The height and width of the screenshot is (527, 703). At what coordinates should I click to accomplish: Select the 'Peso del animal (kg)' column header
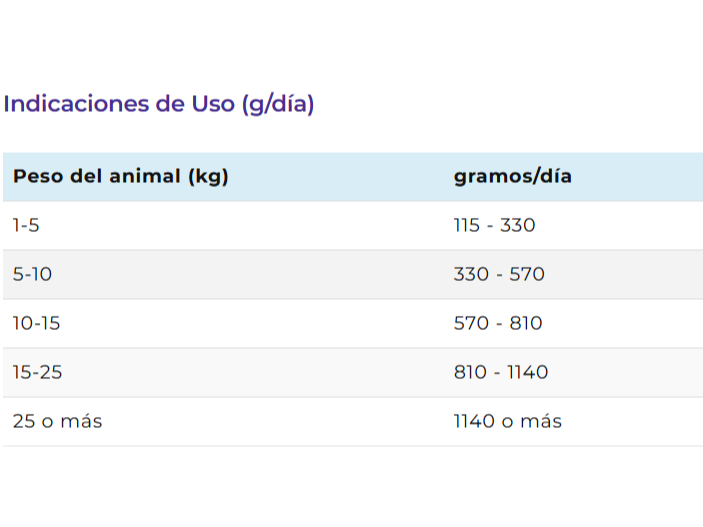[x=121, y=176]
